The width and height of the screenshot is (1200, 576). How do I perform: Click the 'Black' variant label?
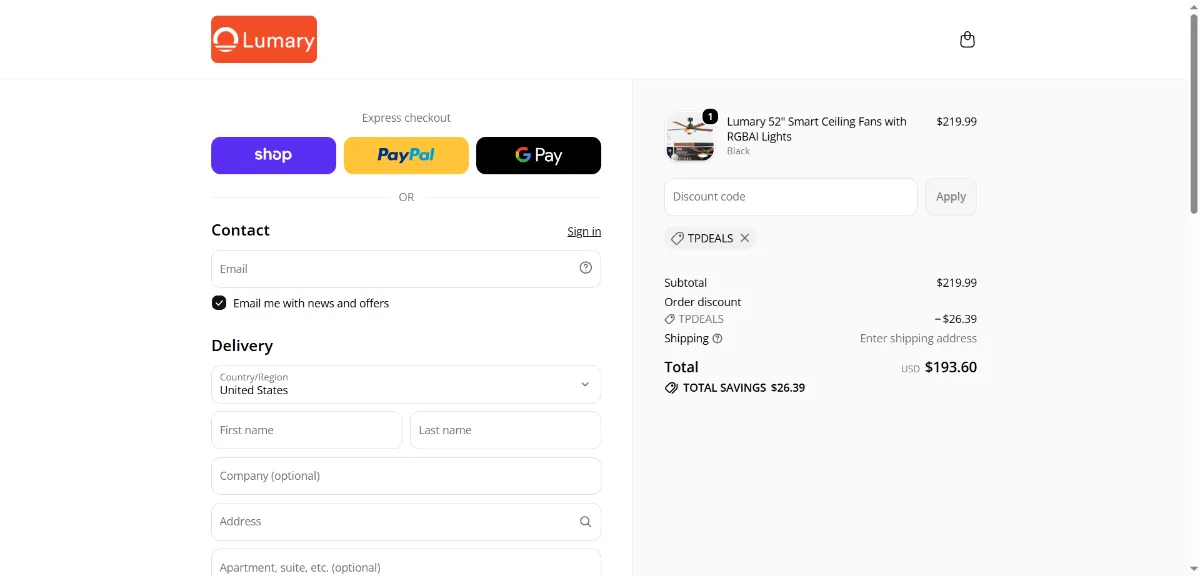(738, 151)
